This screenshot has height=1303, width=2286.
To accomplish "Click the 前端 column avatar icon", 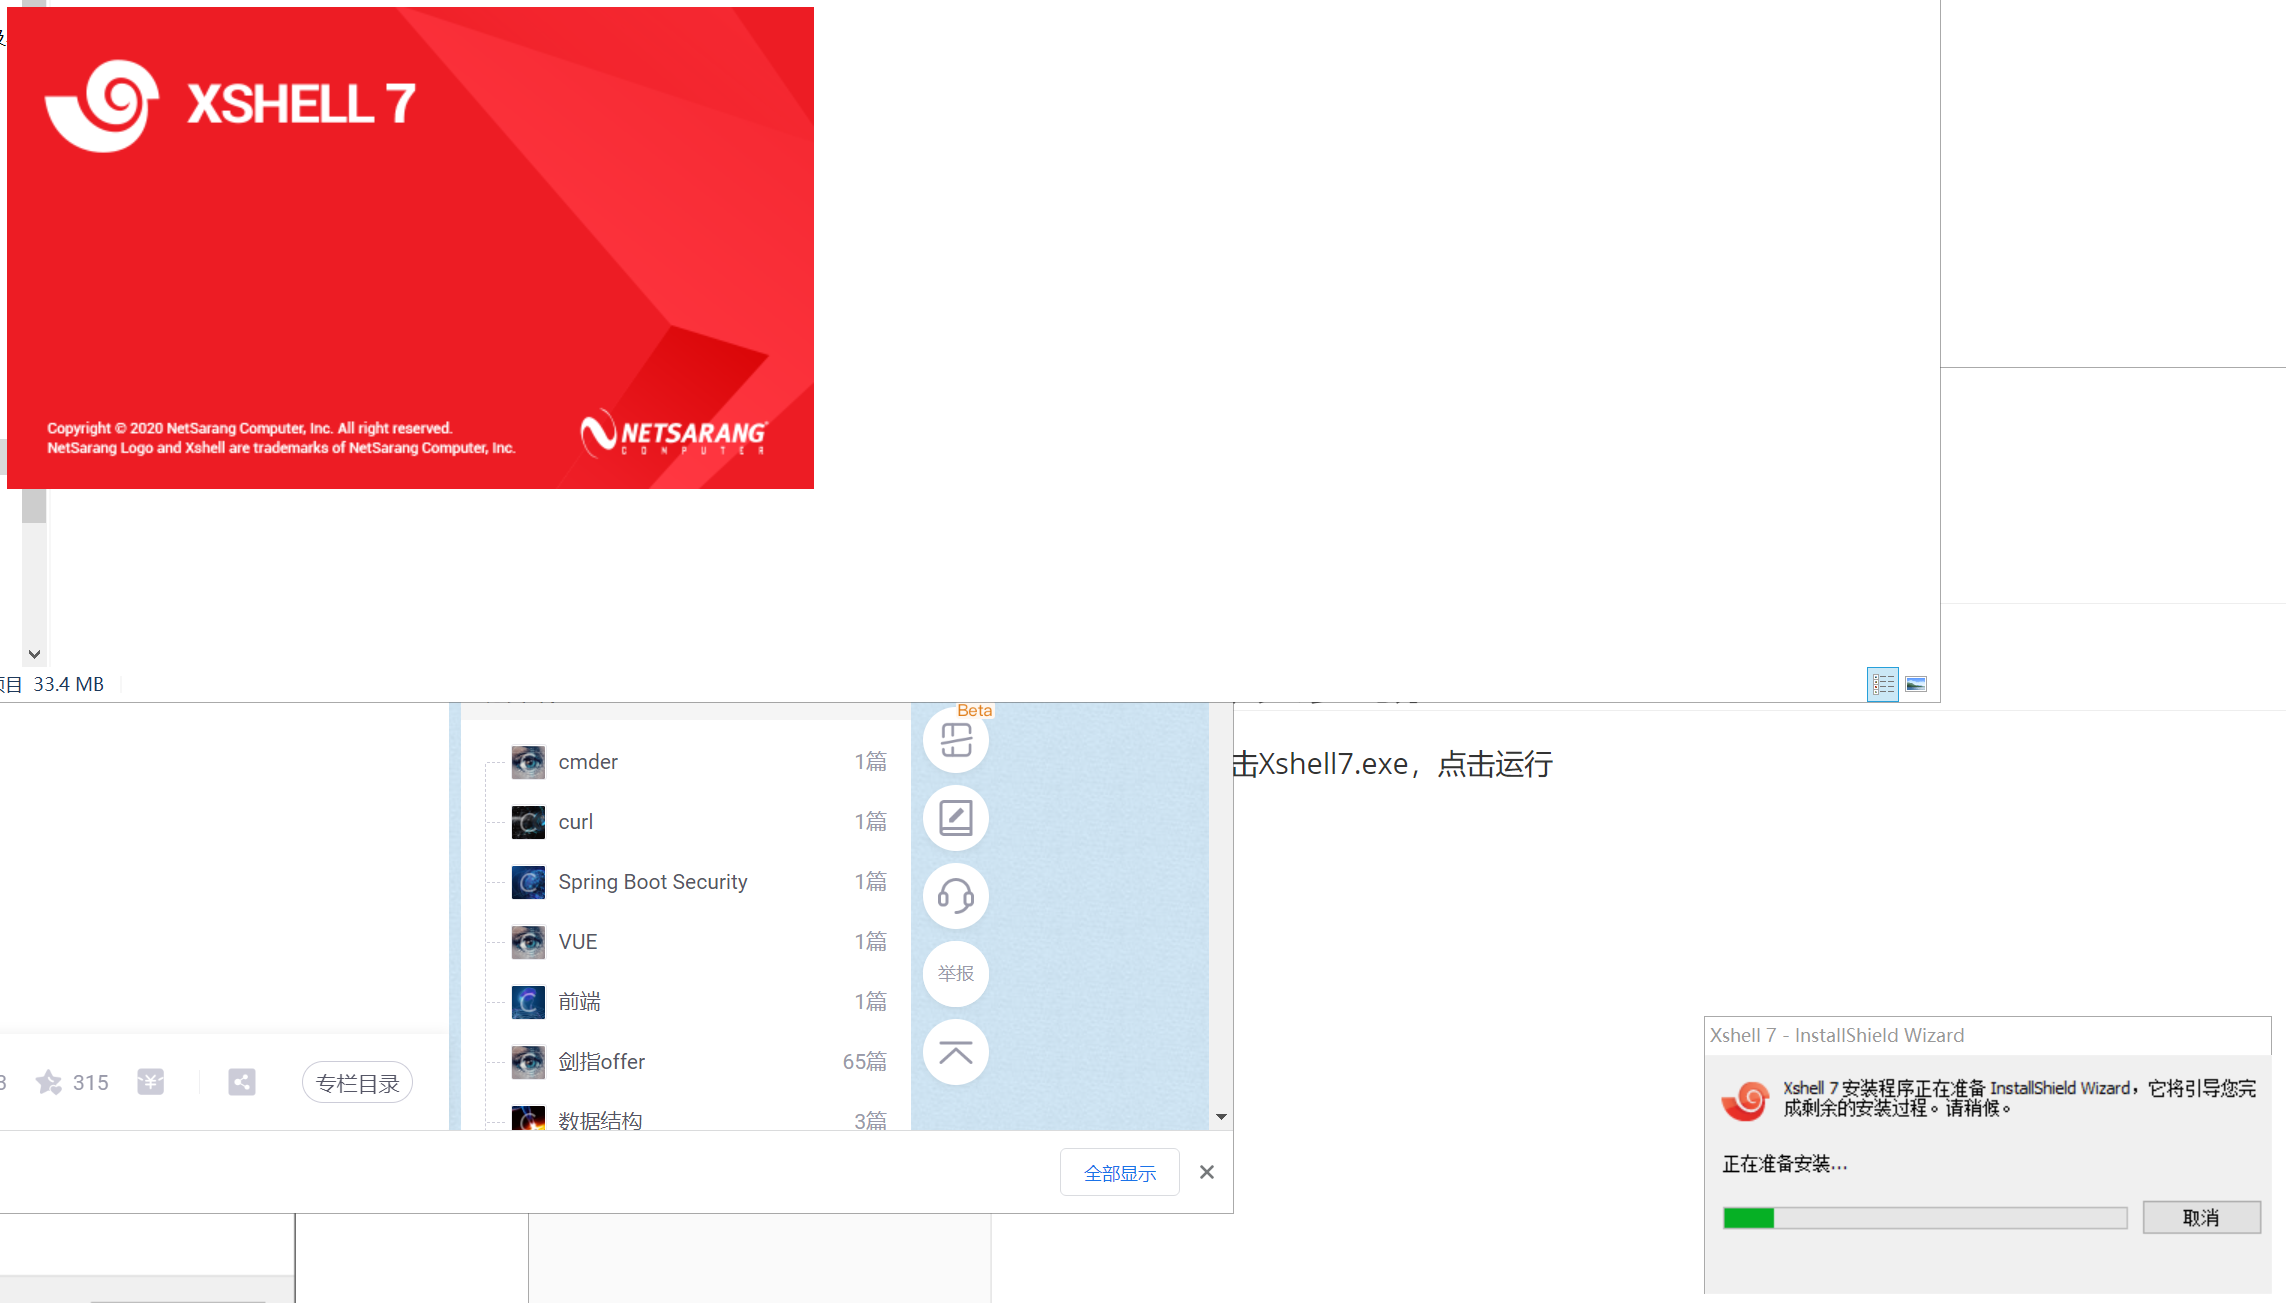I will 528,1002.
